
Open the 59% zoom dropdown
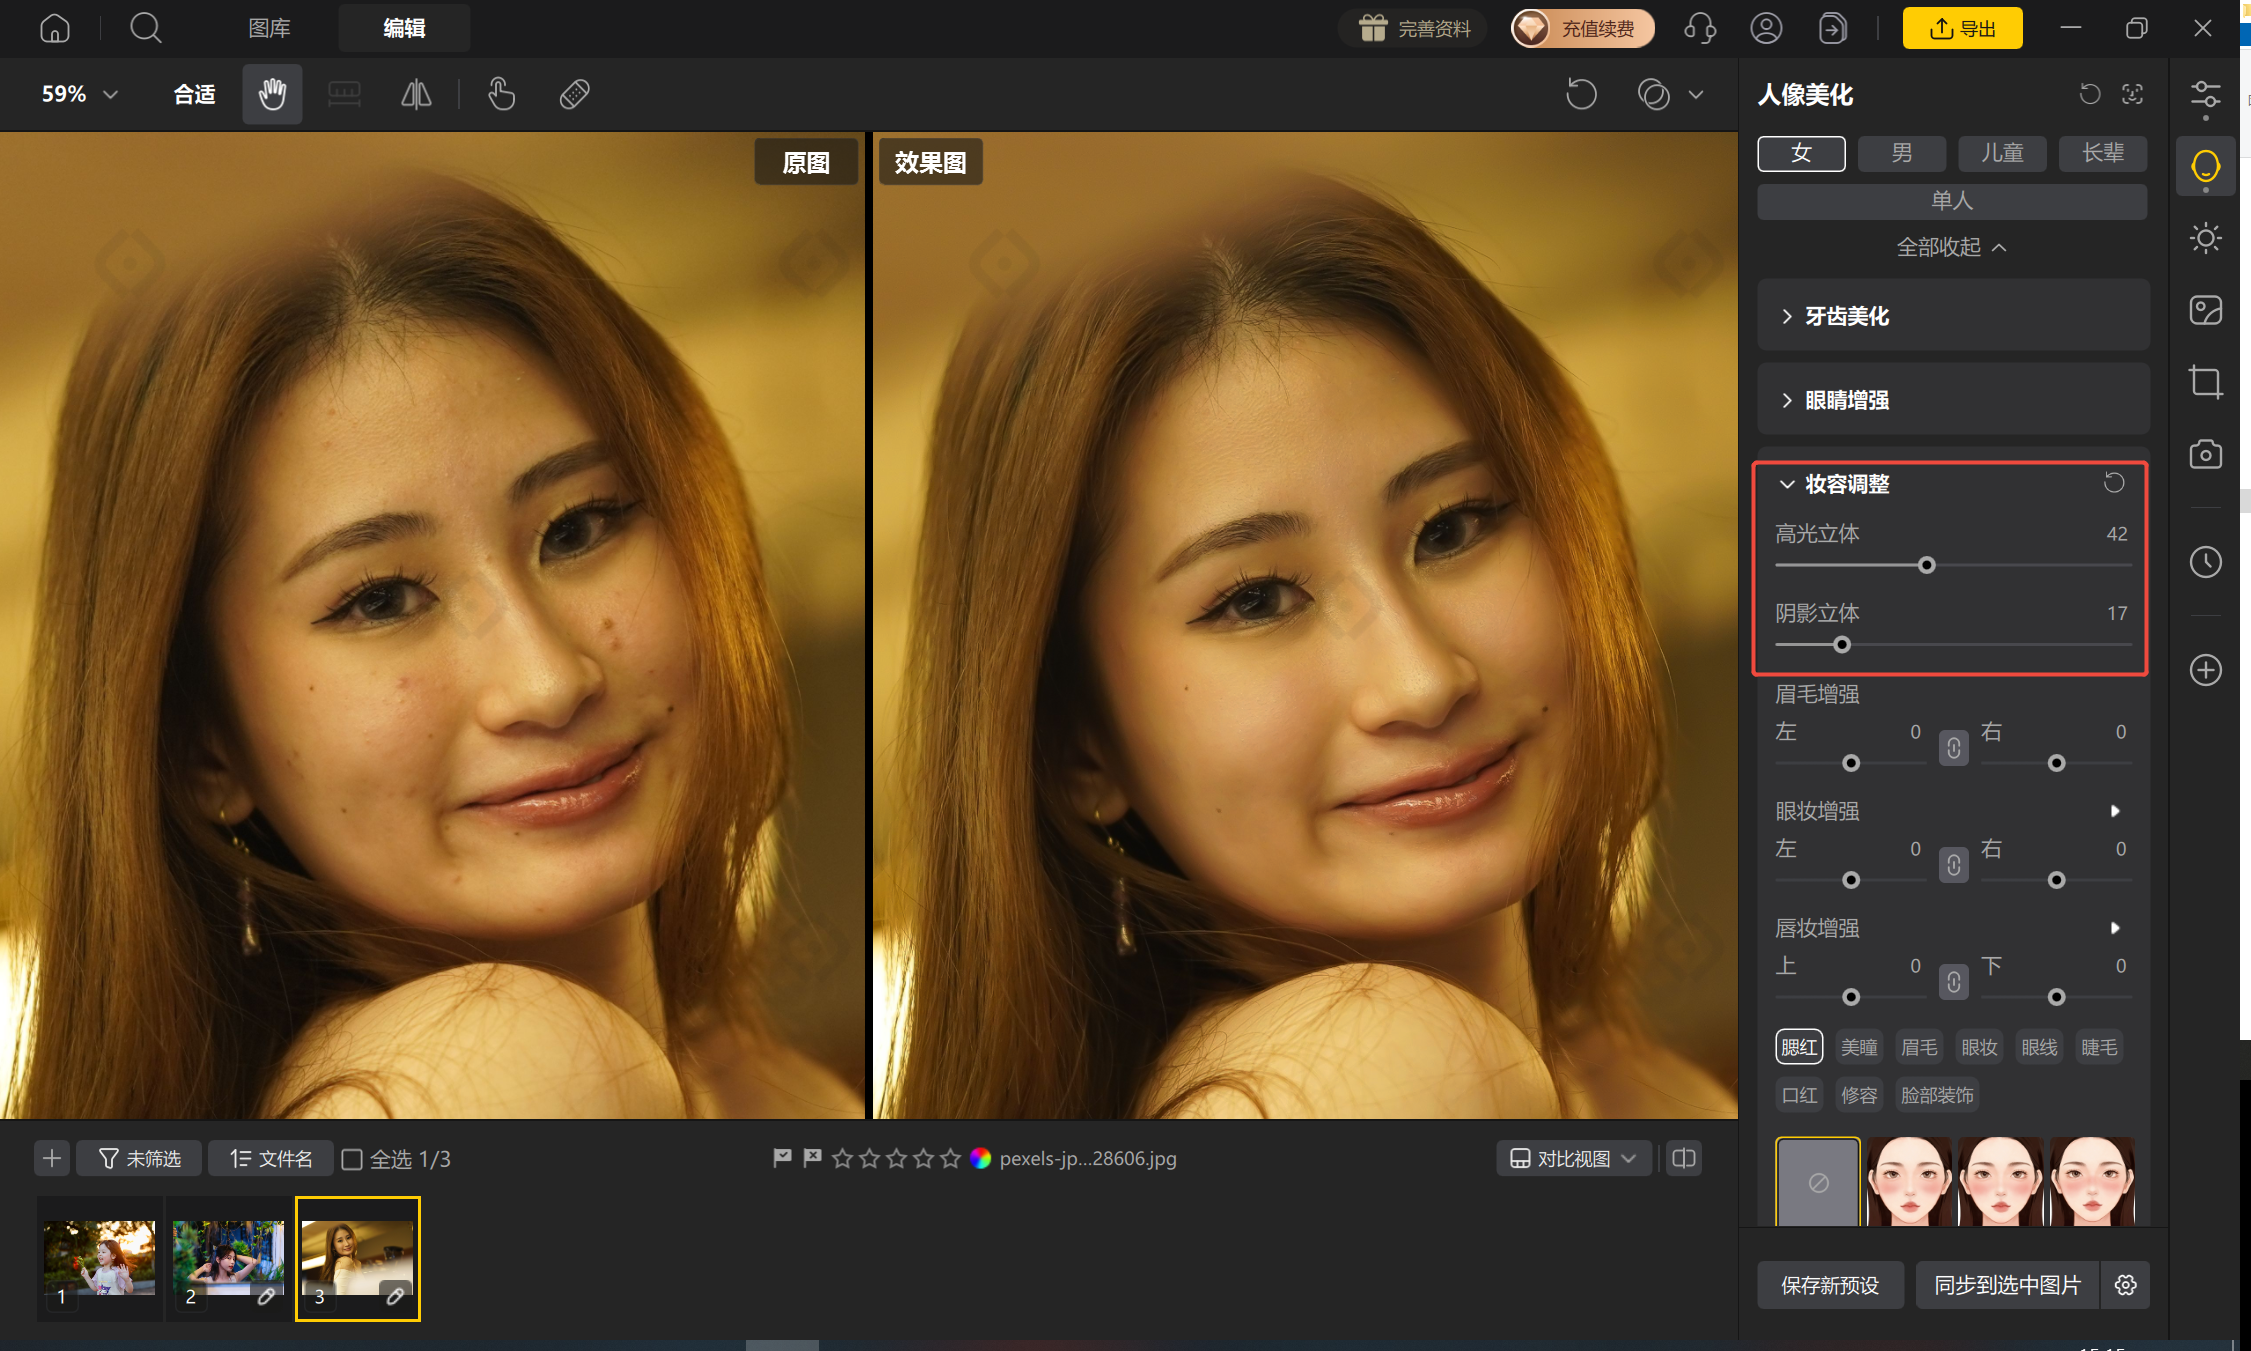[x=80, y=94]
